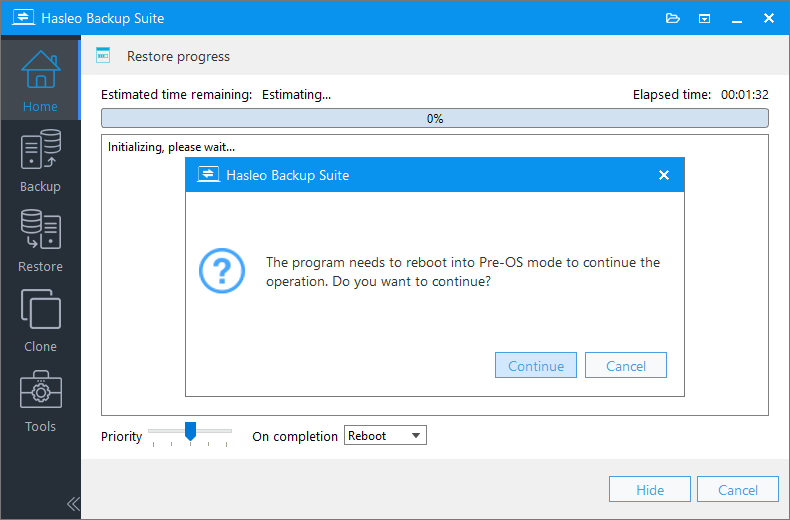Cancel the restore using bottom Cancel button
This screenshot has height=520, width=790.
(x=738, y=489)
